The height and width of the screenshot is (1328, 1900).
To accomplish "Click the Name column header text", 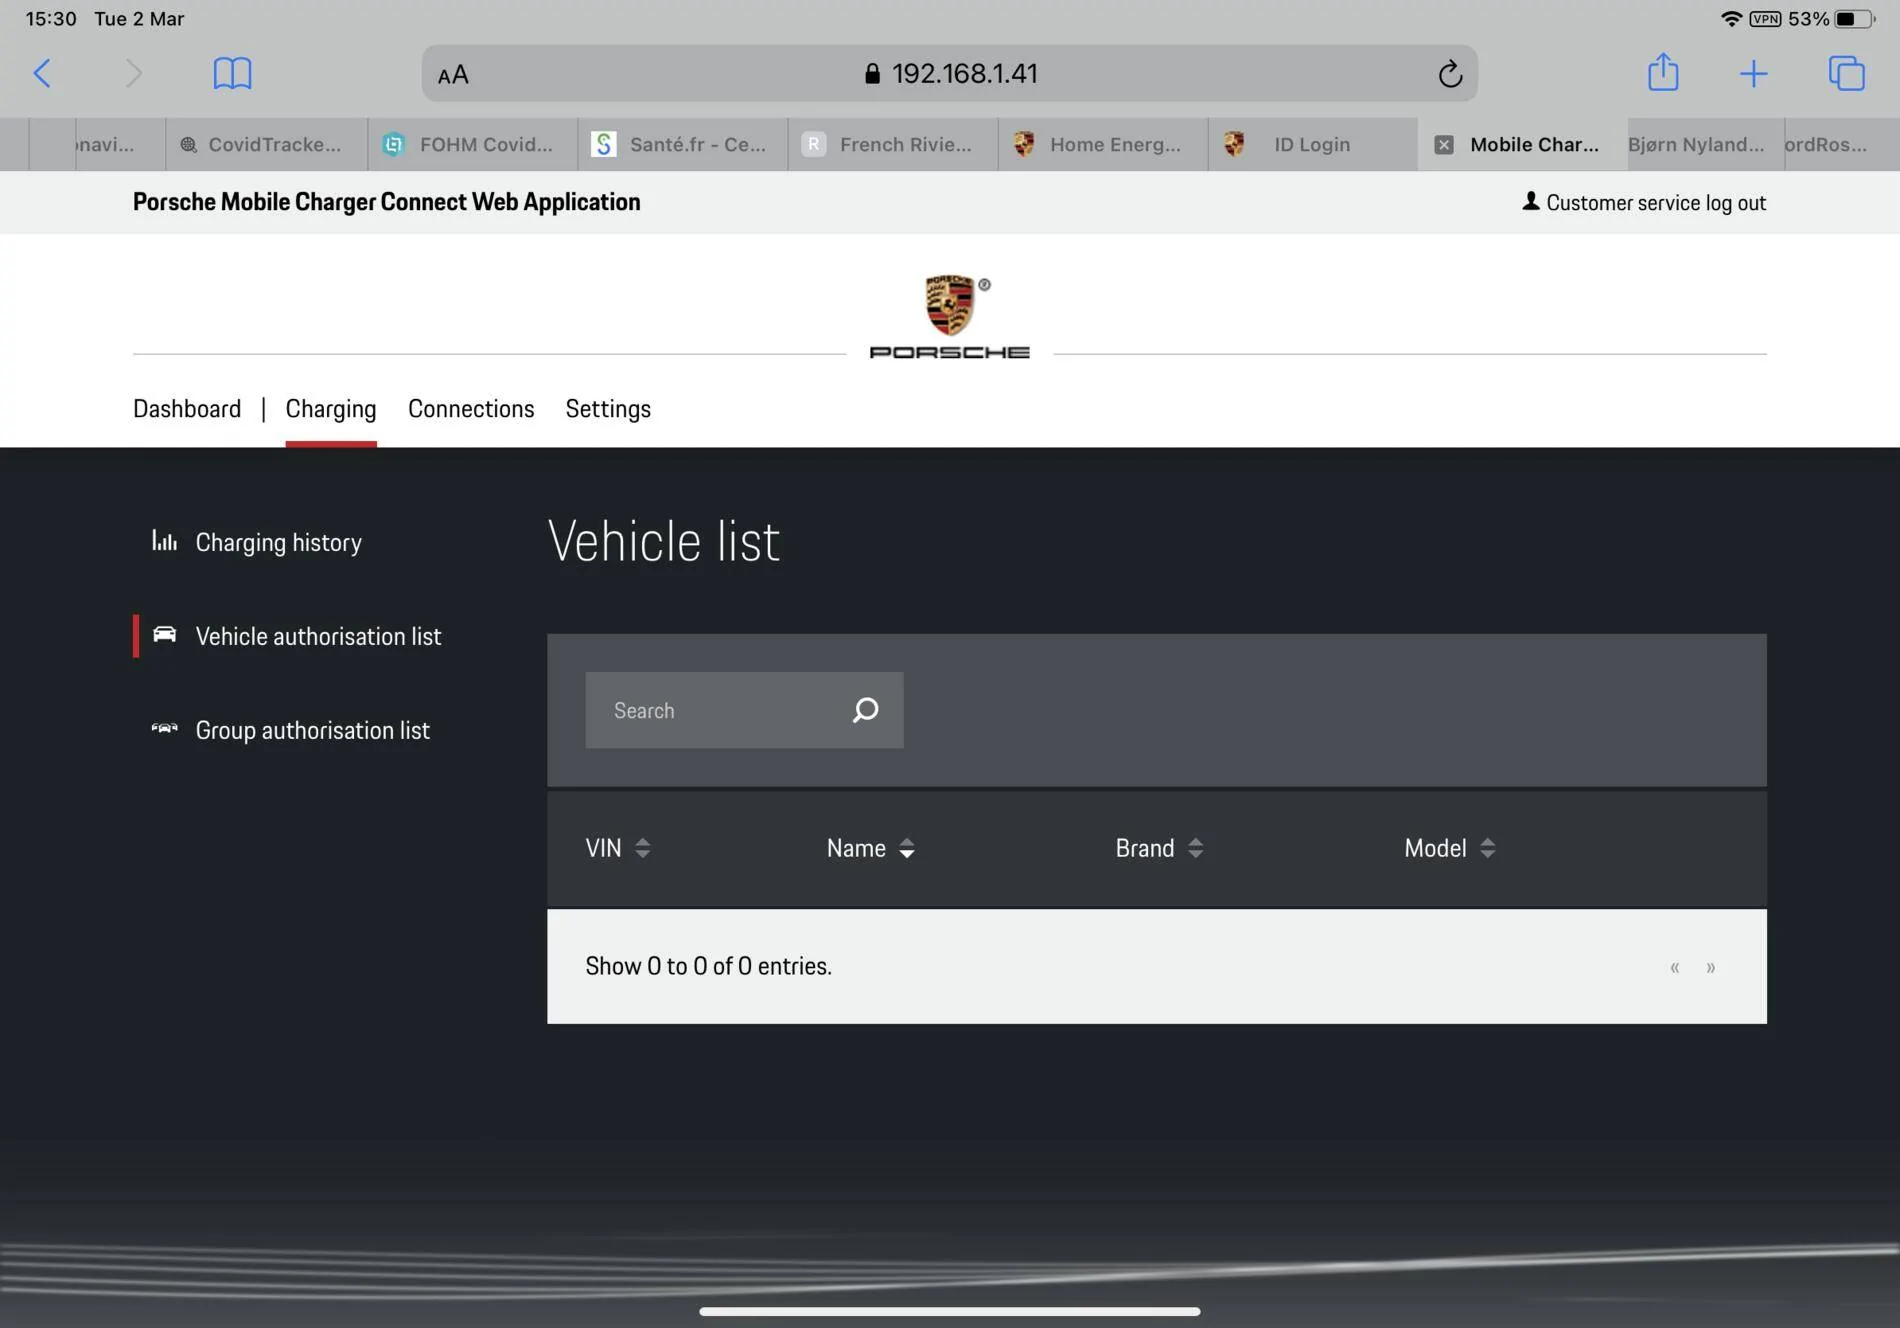I will (856, 848).
